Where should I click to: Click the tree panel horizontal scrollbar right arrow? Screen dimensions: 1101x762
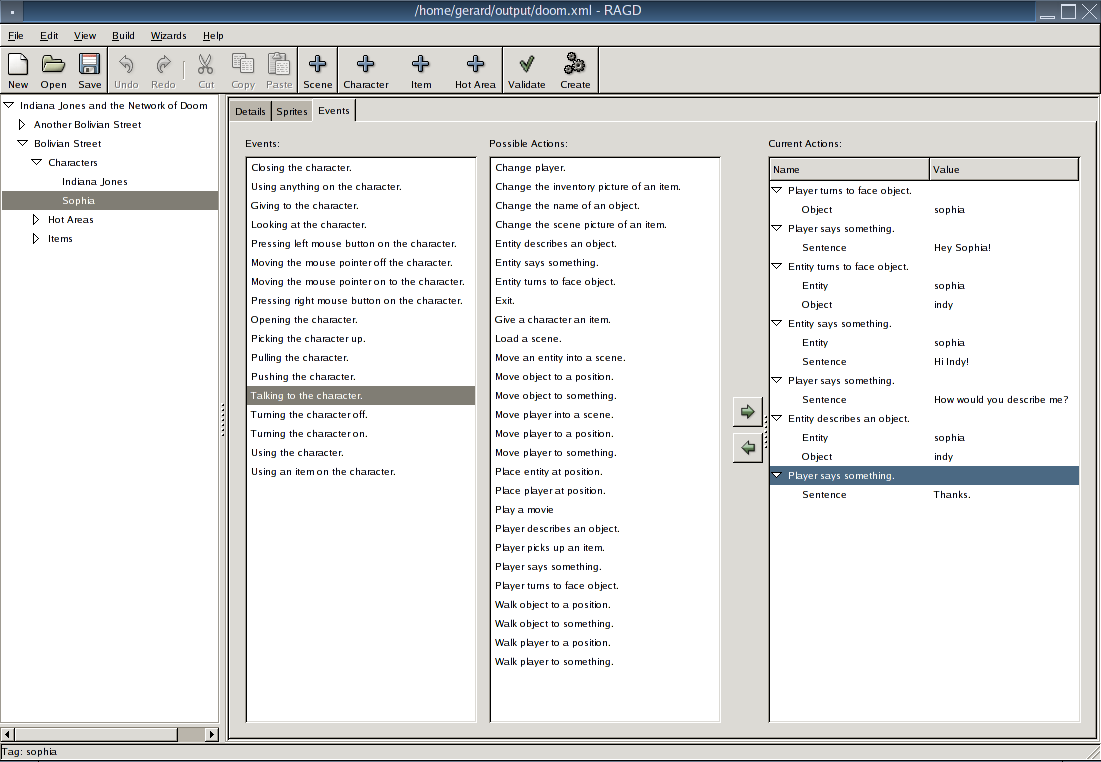211,734
